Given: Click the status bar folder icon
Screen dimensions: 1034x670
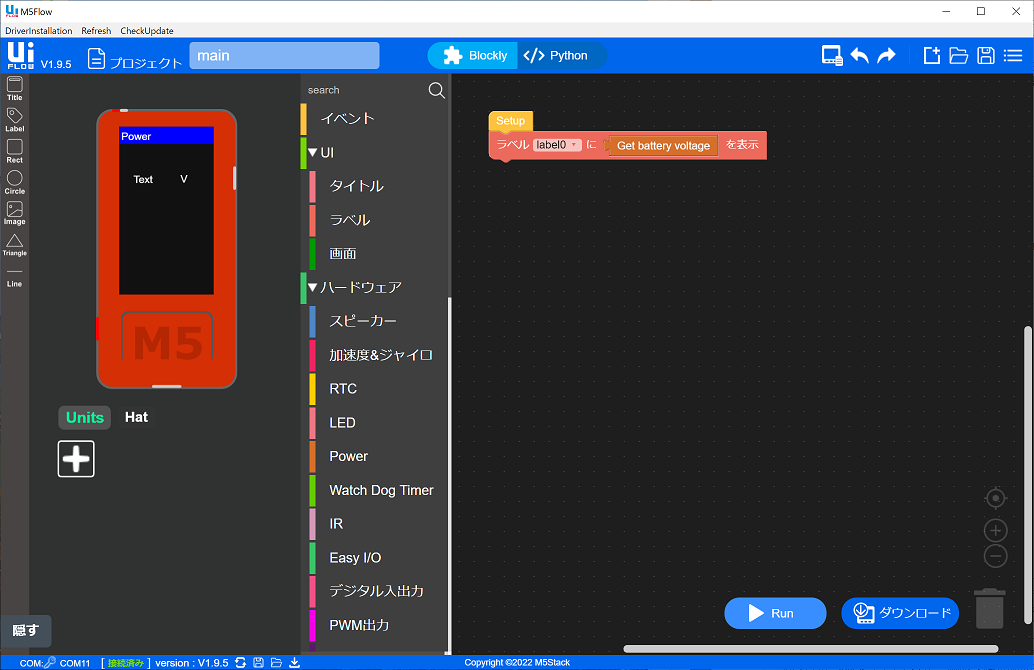Looking at the screenshot, I should (x=276, y=663).
